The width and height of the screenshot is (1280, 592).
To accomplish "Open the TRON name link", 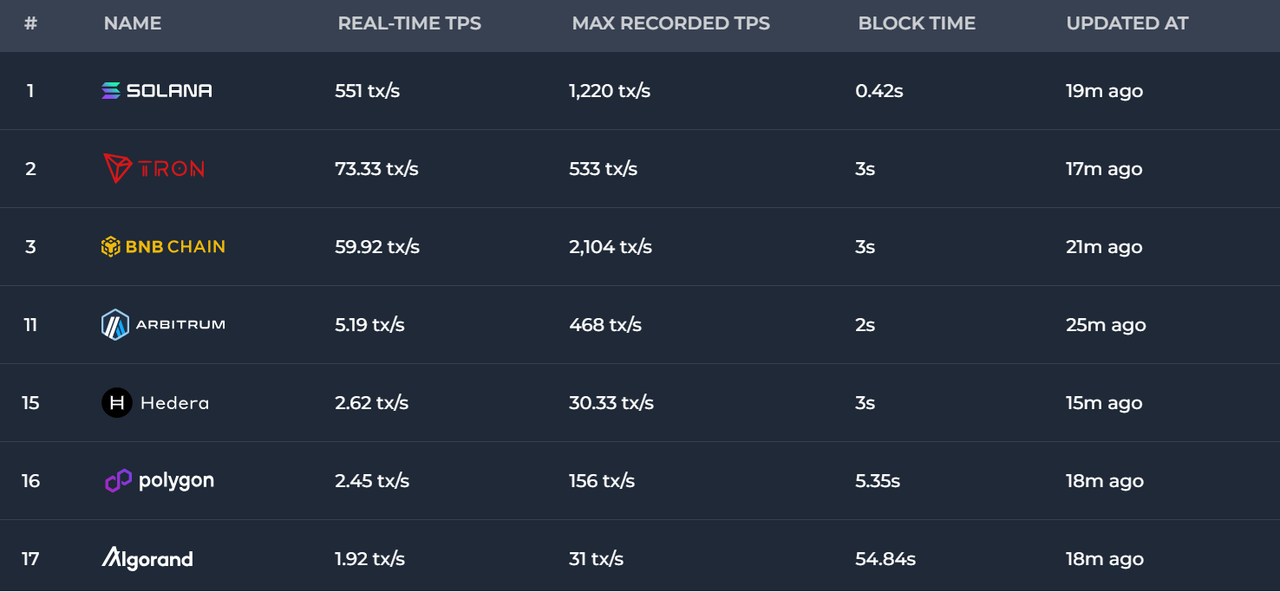I will [x=172, y=169].
